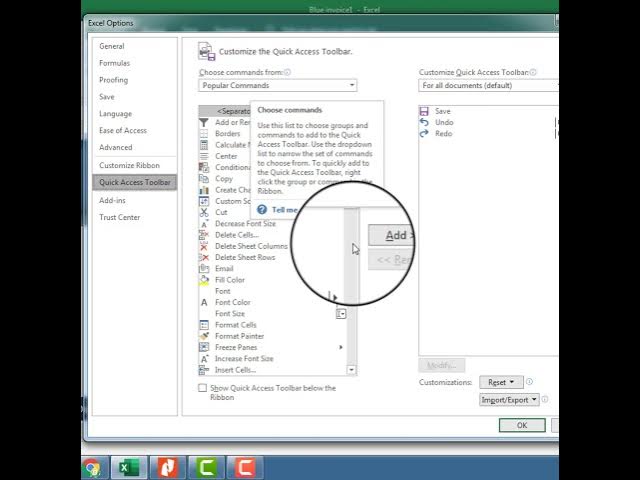The height and width of the screenshot is (480, 640).
Task: Open the Proofing options category
Action: pyautogui.click(x=113, y=80)
